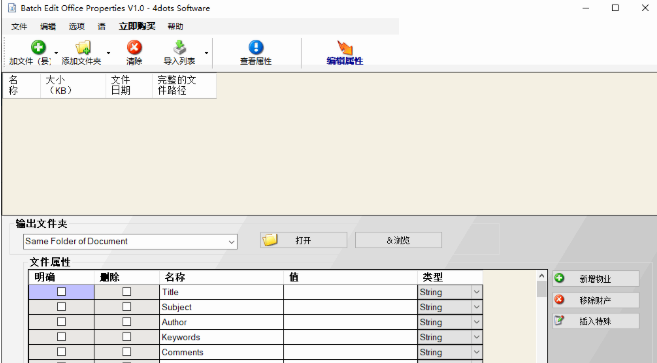Click the Subject name cell
Screen dimensions: 657x363
click(221, 307)
